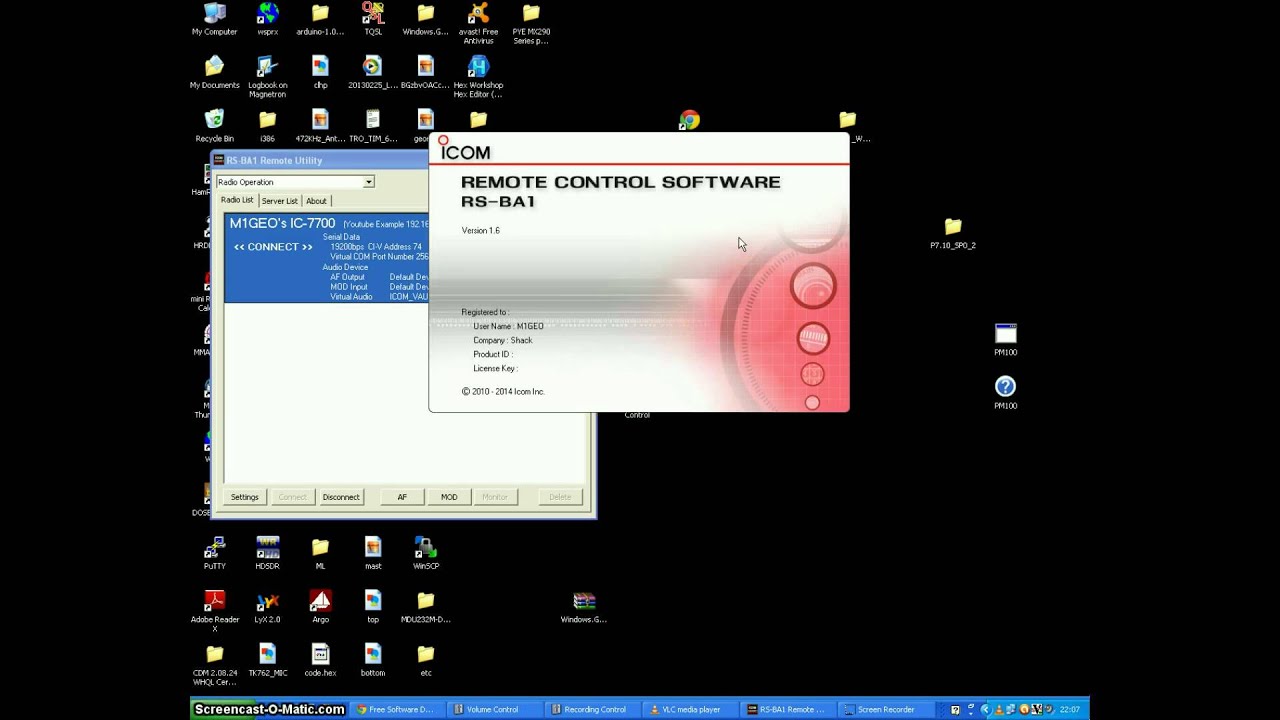Screen dimensions: 1280x720
Task: Expand the Radio Operation dropdown
Action: (368, 182)
